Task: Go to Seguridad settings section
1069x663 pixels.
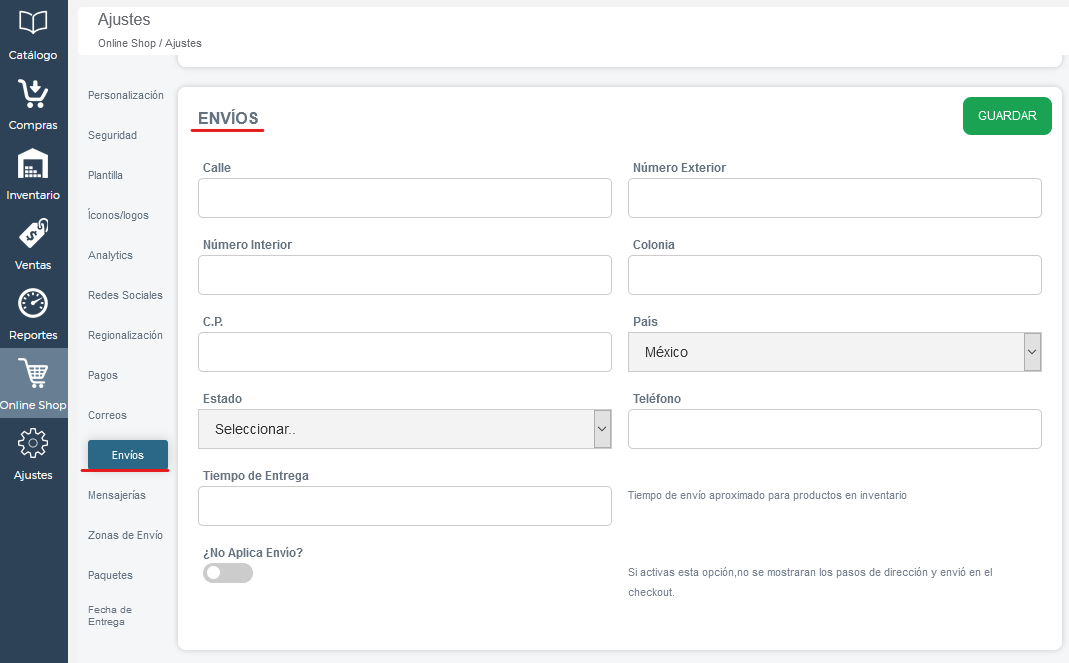Action: point(112,135)
